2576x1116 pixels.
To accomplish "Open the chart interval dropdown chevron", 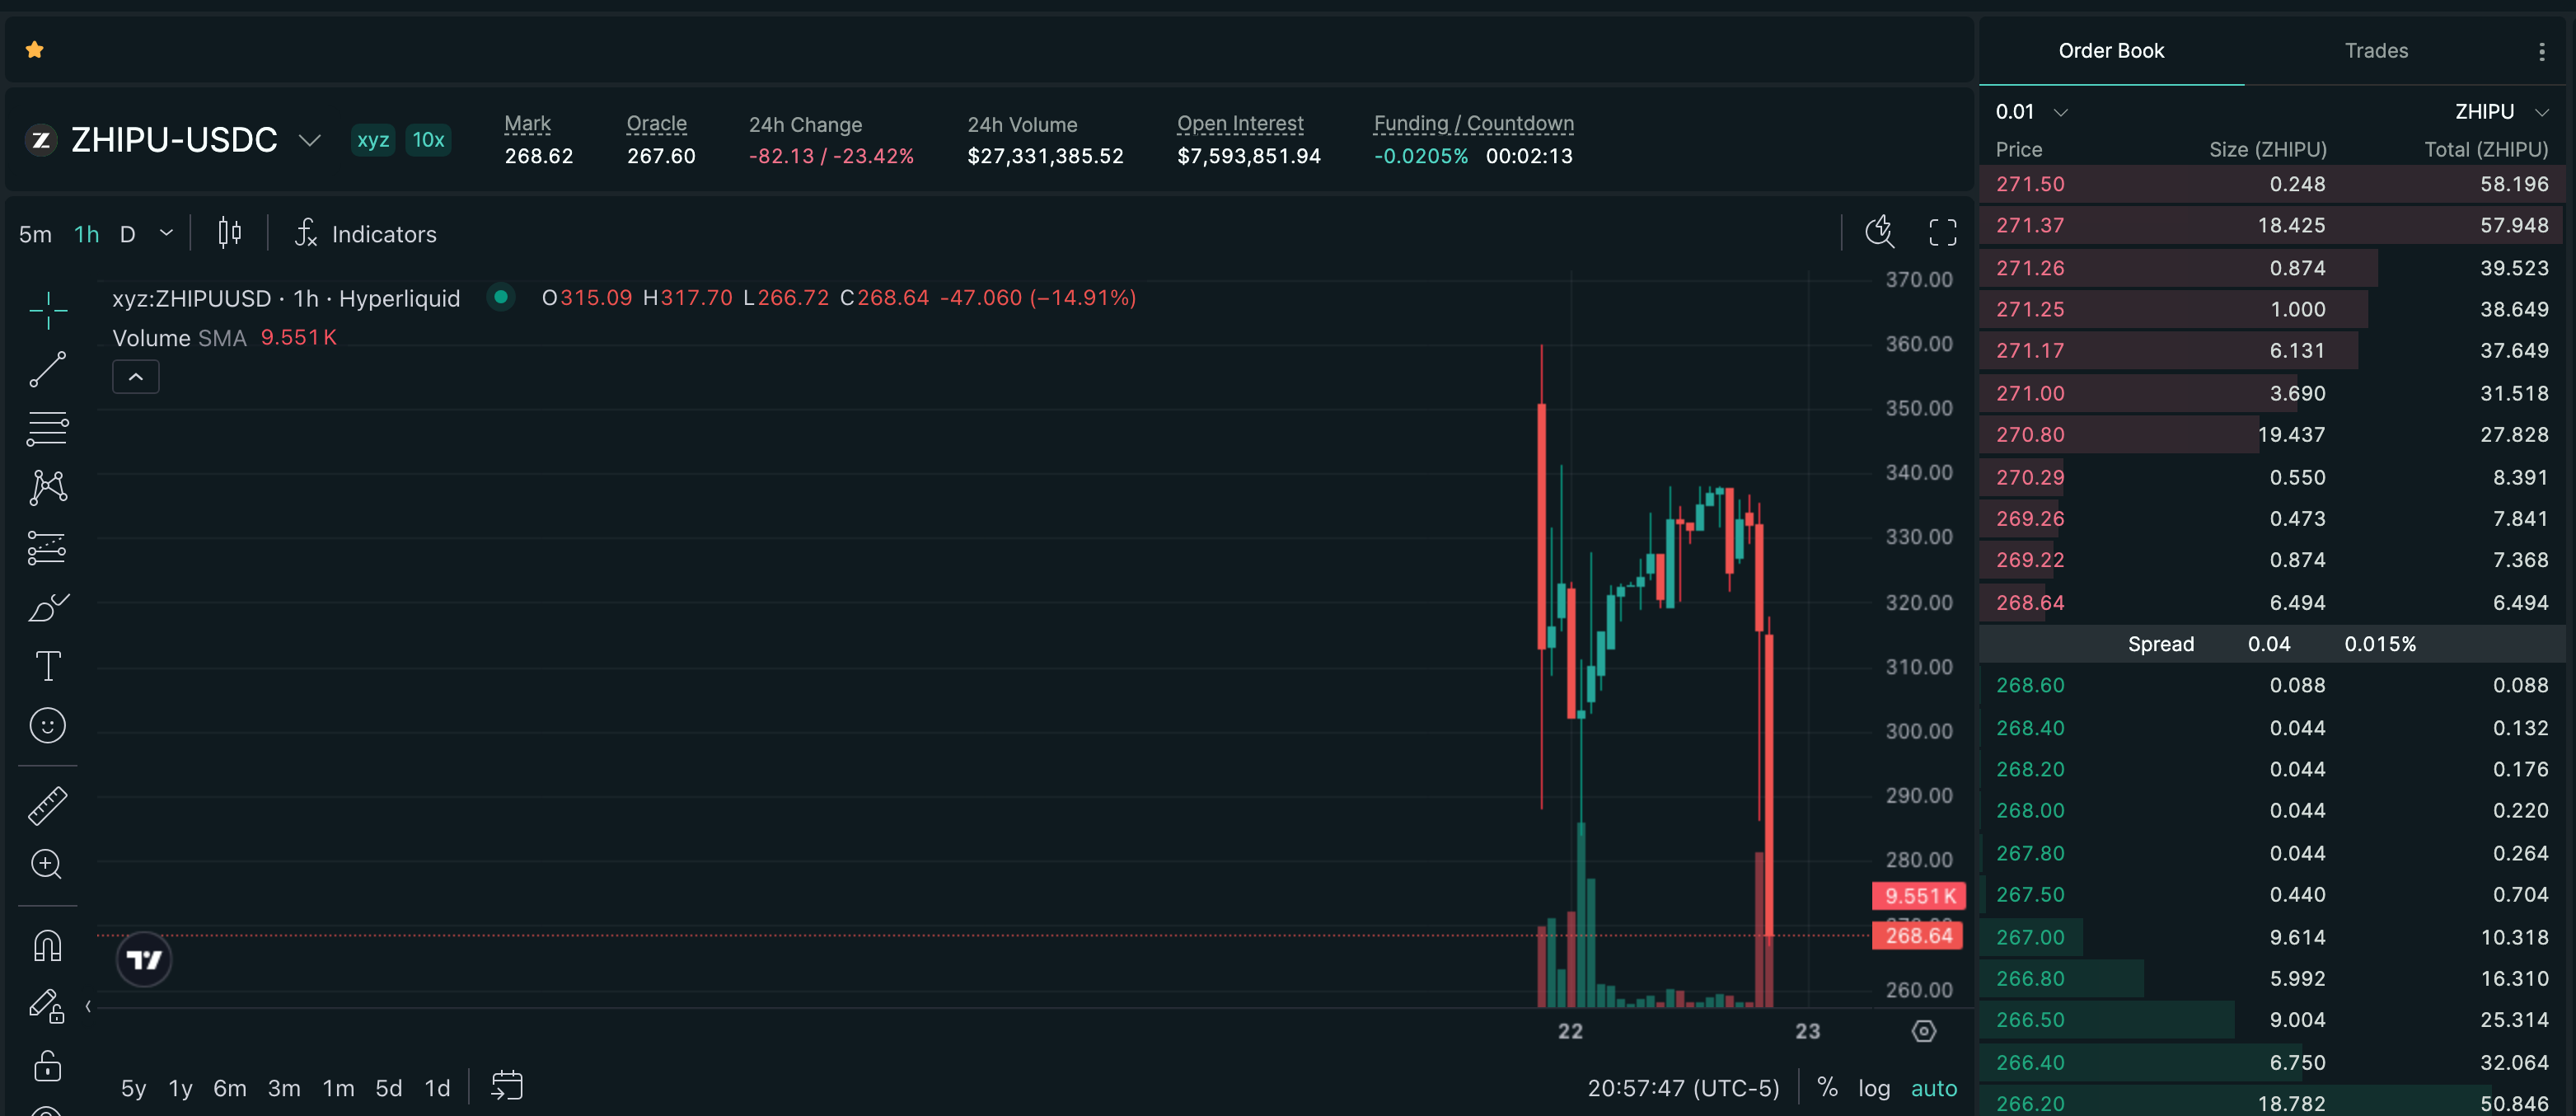I will (166, 233).
